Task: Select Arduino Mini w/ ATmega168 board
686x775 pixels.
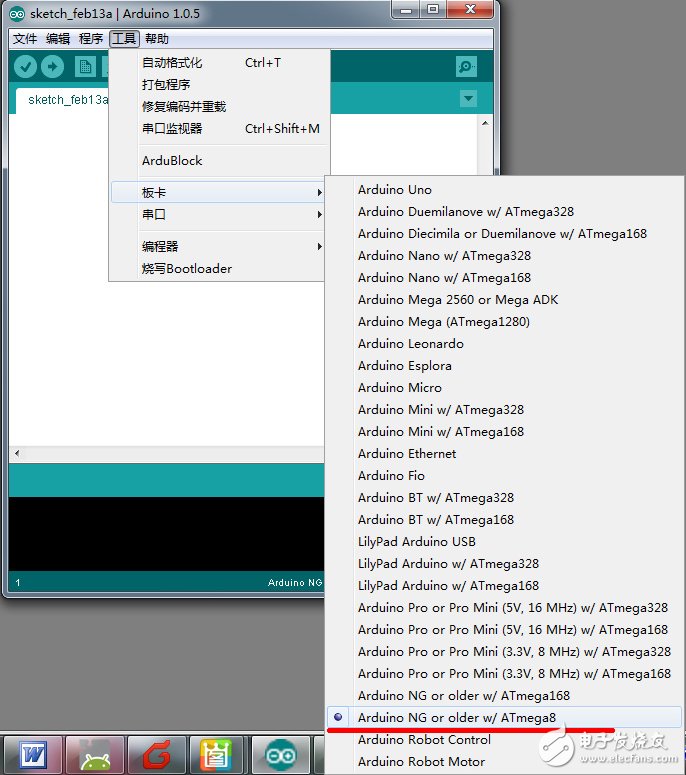Action: click(504, 431)
